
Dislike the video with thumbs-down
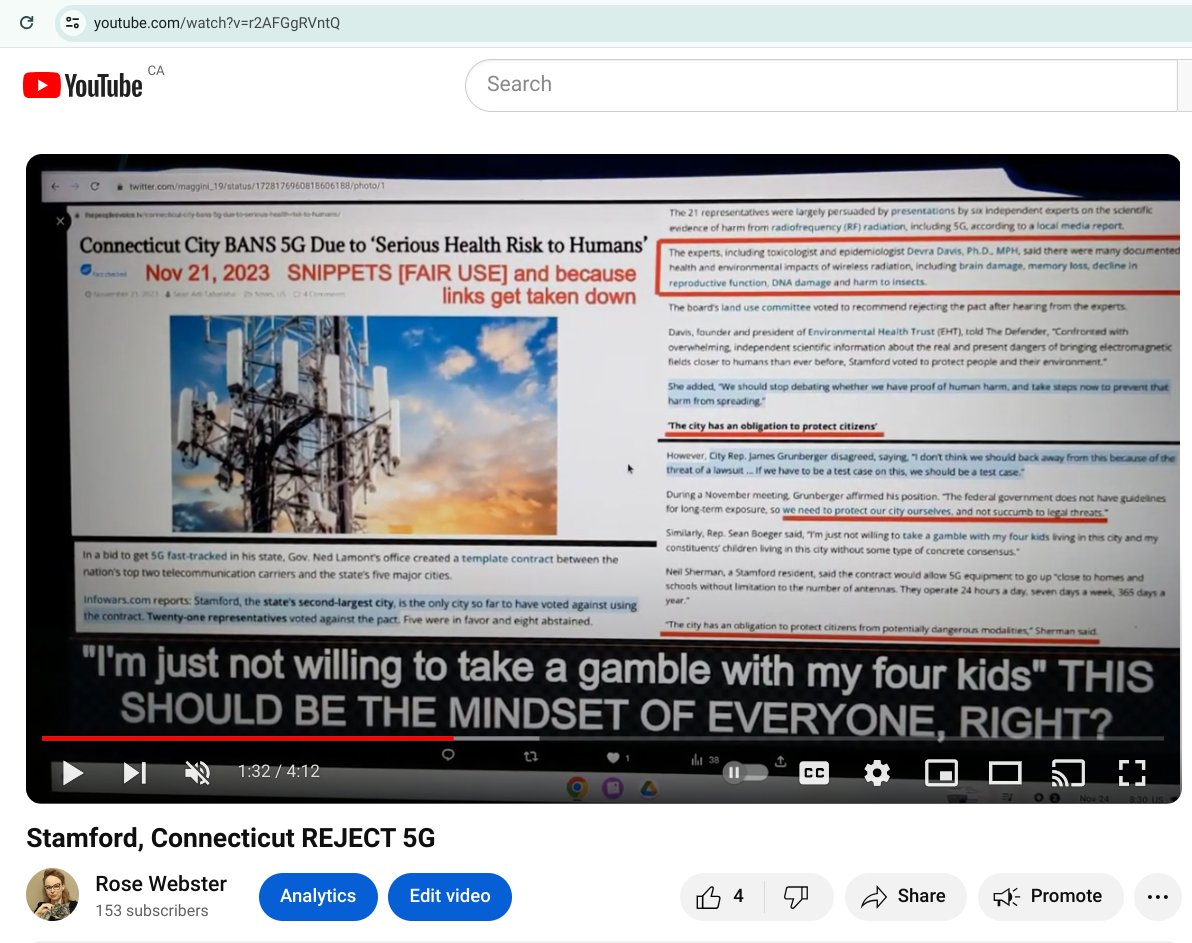click(x=796, y=897)
